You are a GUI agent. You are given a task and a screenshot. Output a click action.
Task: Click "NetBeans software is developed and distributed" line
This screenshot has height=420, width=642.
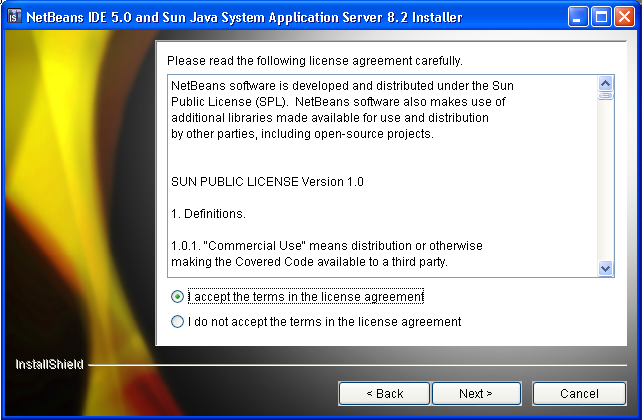(342, 86)
